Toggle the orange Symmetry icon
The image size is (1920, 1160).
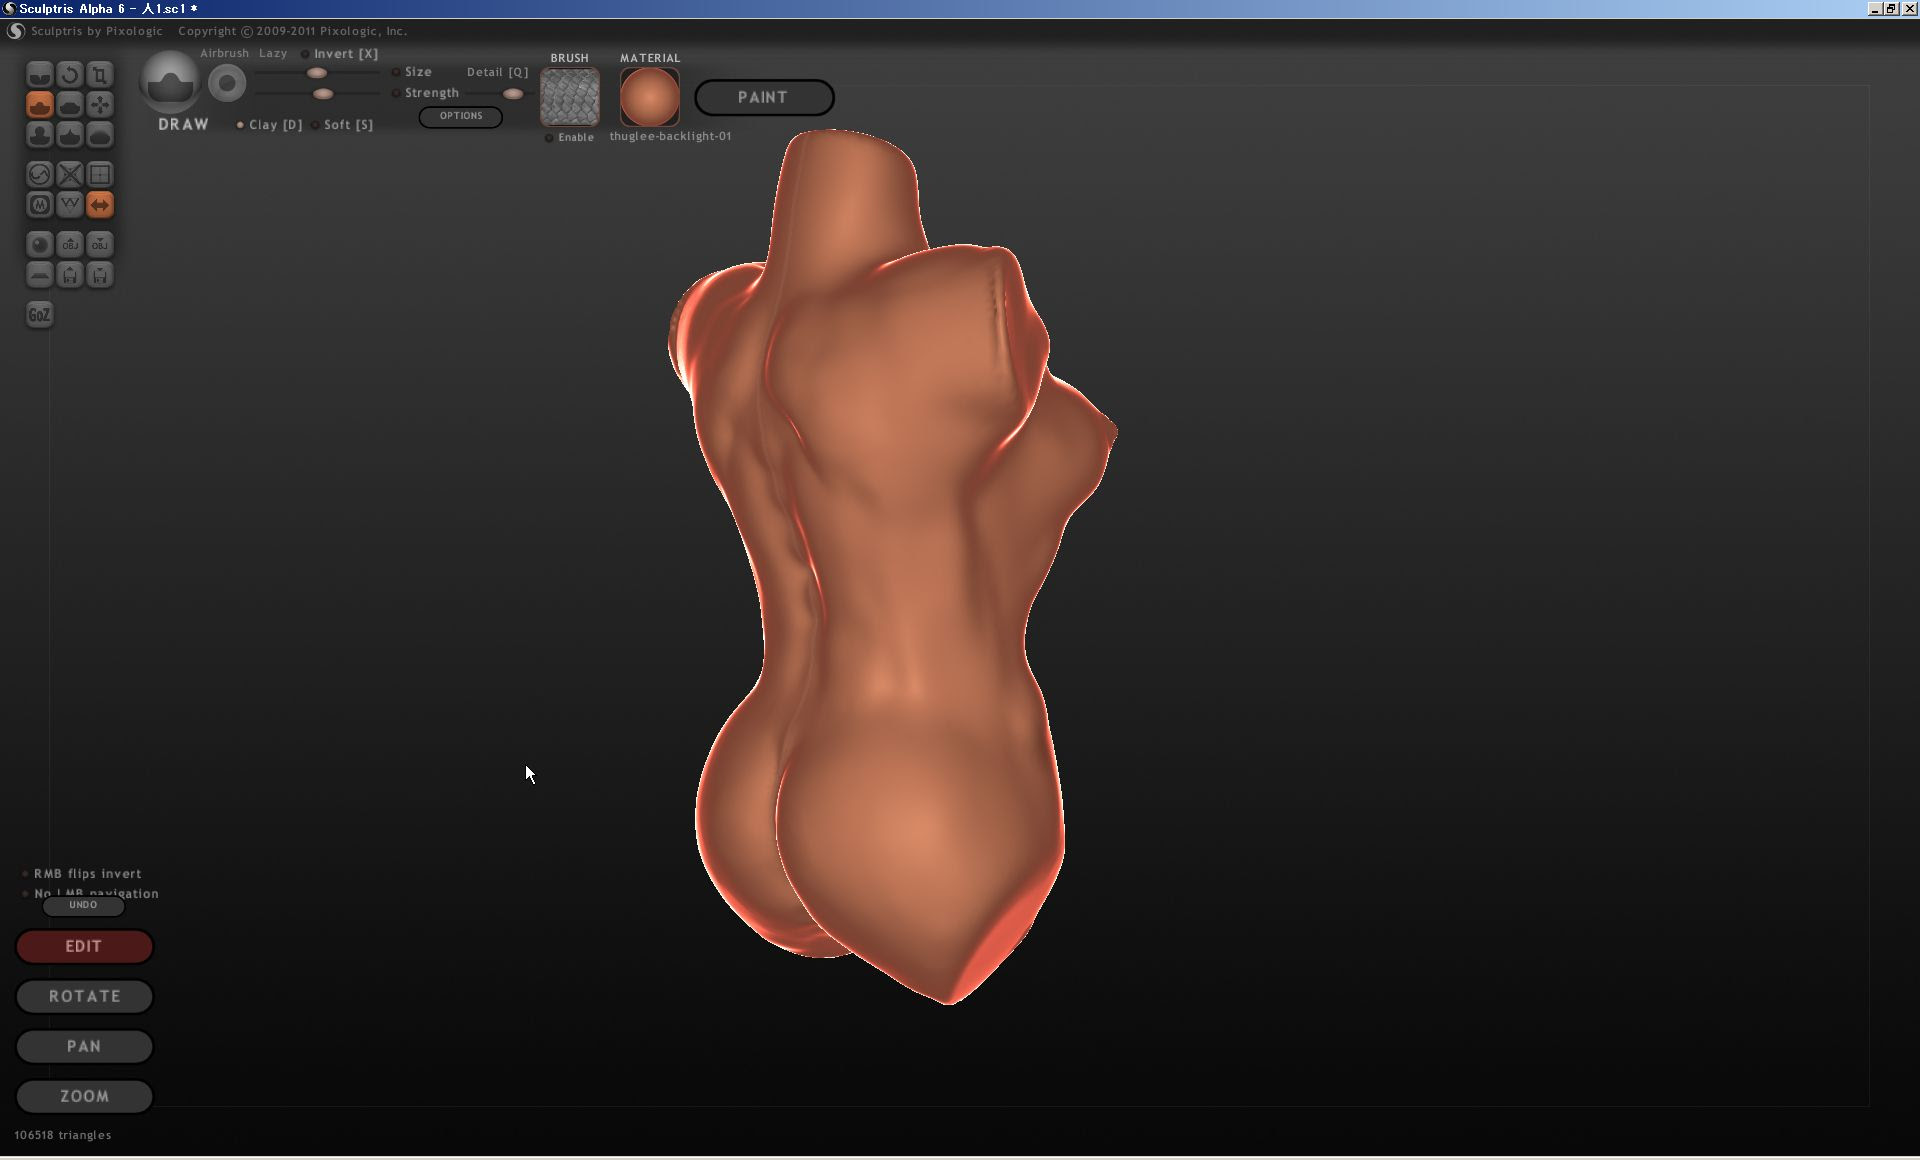(100, 205)
